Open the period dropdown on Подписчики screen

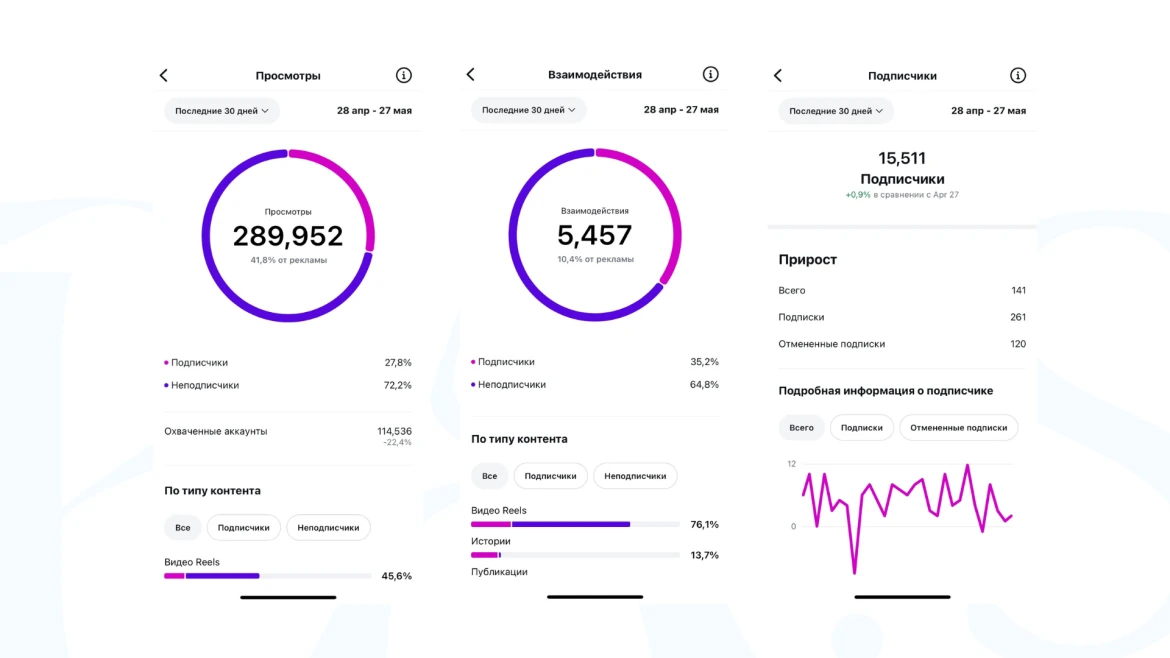coord(836,111)
